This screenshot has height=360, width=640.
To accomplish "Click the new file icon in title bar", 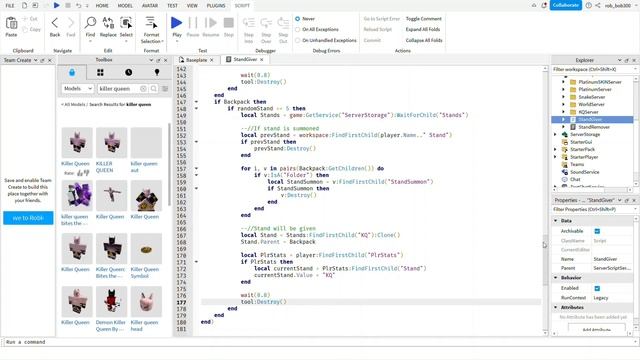I will [x=24, y=5].
